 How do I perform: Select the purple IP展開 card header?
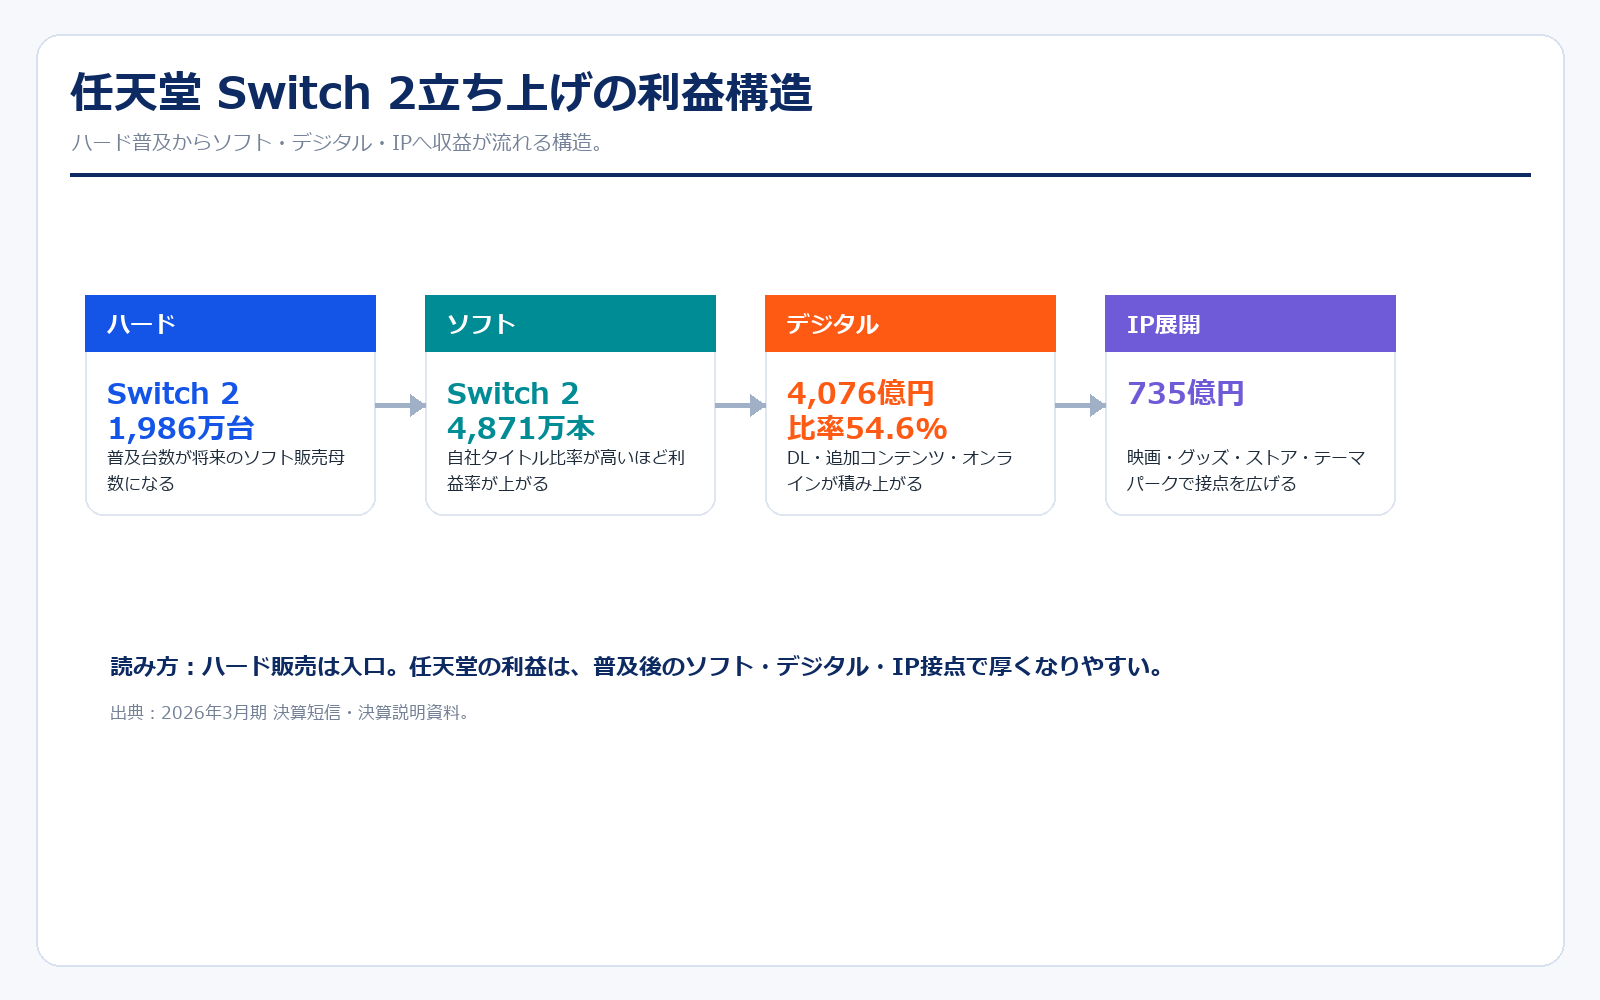1250,323
